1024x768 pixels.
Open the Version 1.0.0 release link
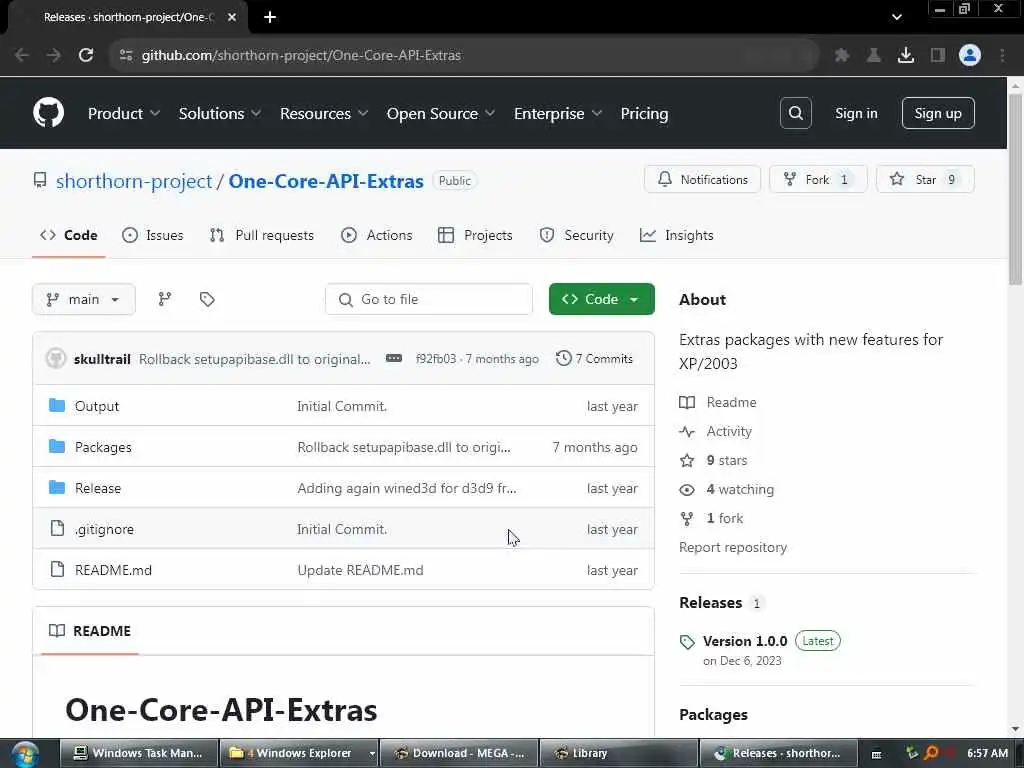click(745, 641)
